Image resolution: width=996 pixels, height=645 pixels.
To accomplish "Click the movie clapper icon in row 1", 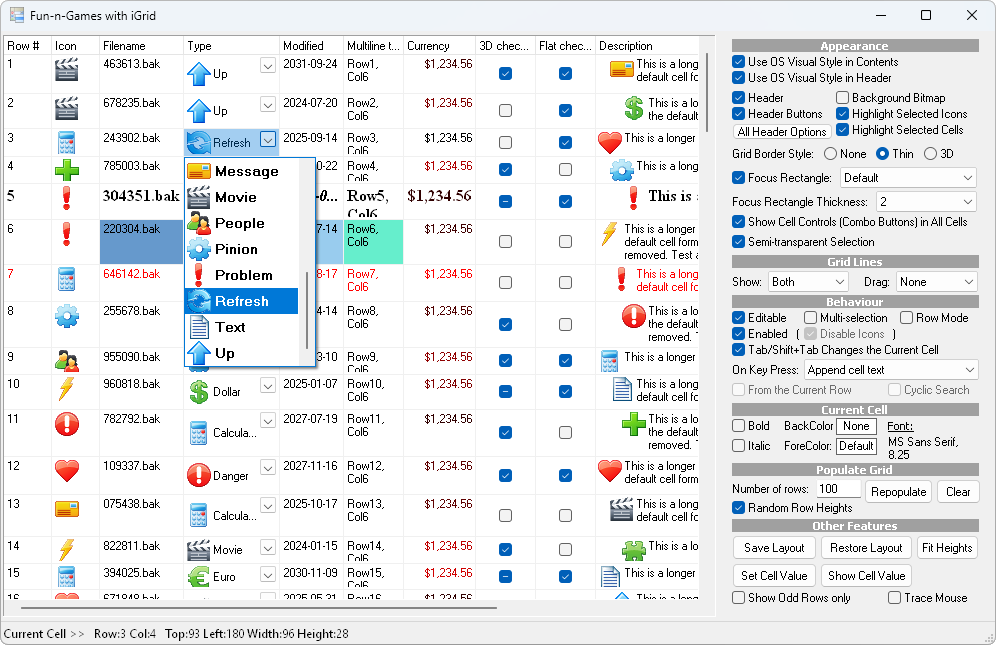I will coord(66,71).
